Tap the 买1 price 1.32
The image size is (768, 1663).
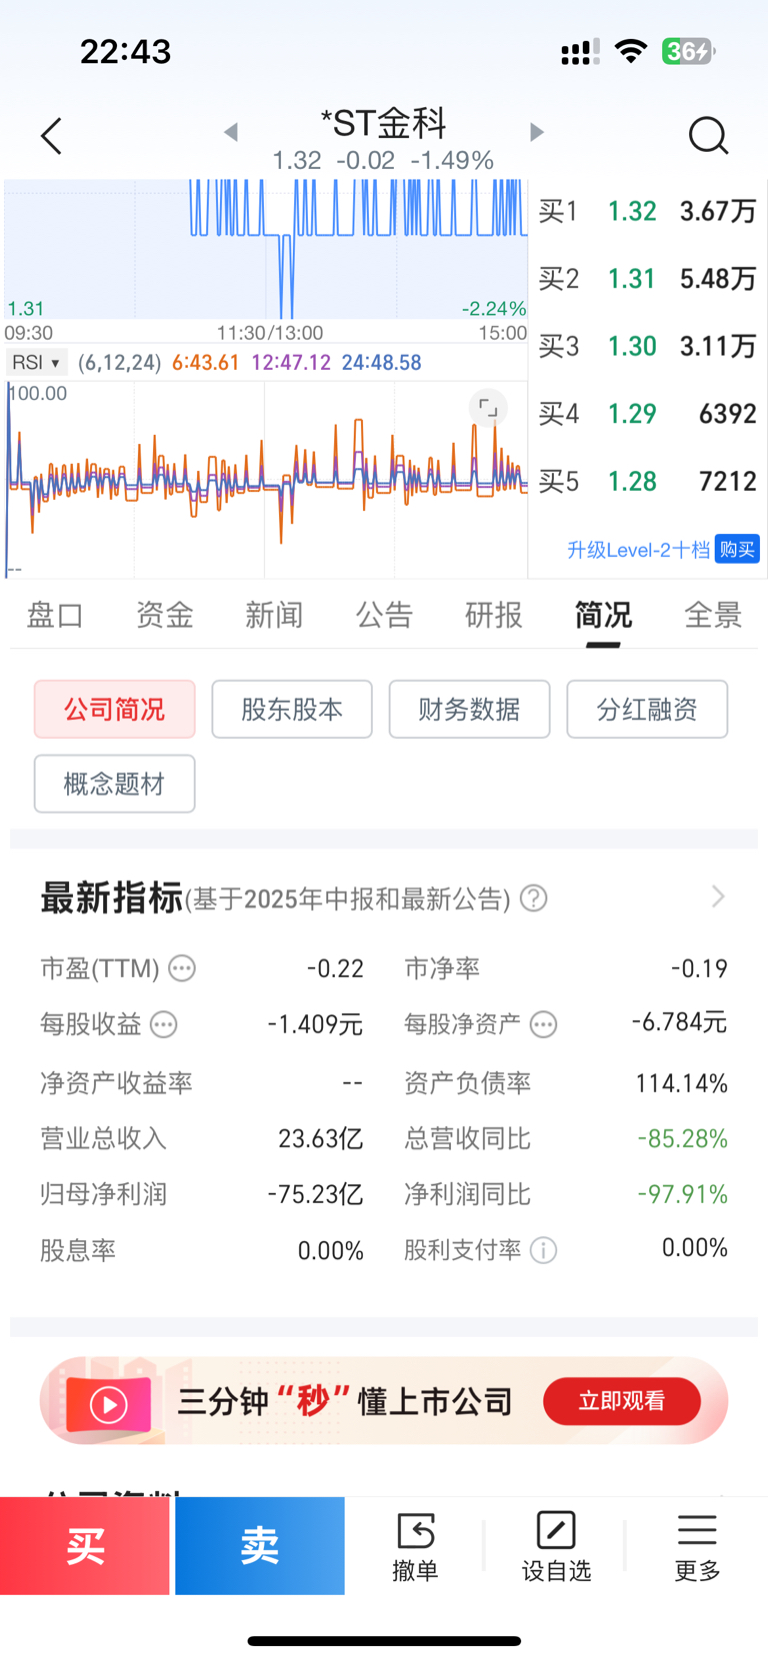pos(632,211)
